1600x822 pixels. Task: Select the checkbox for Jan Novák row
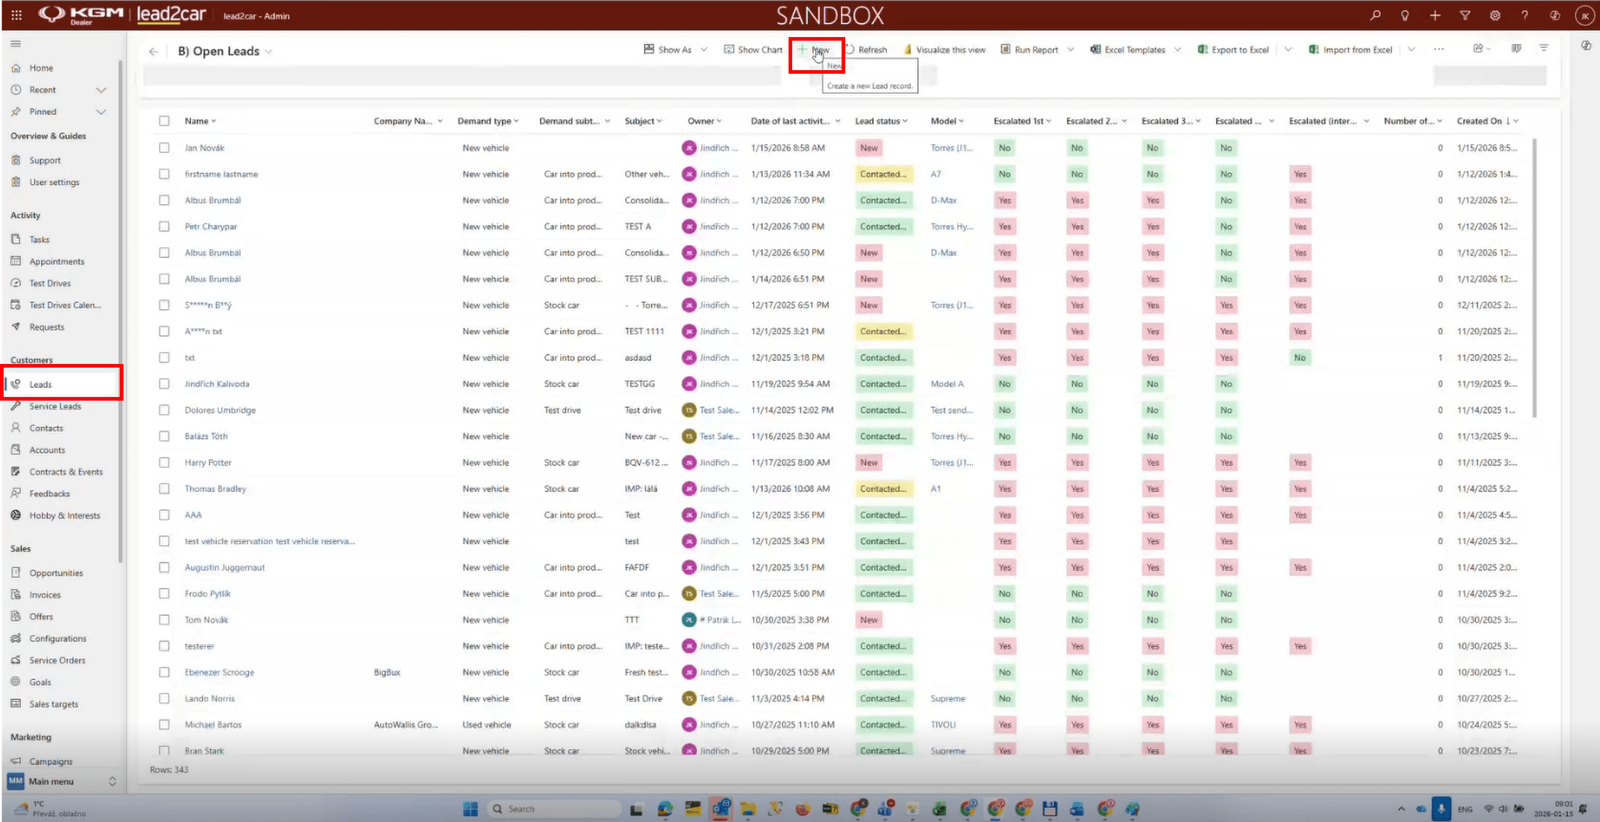point(164,148)
